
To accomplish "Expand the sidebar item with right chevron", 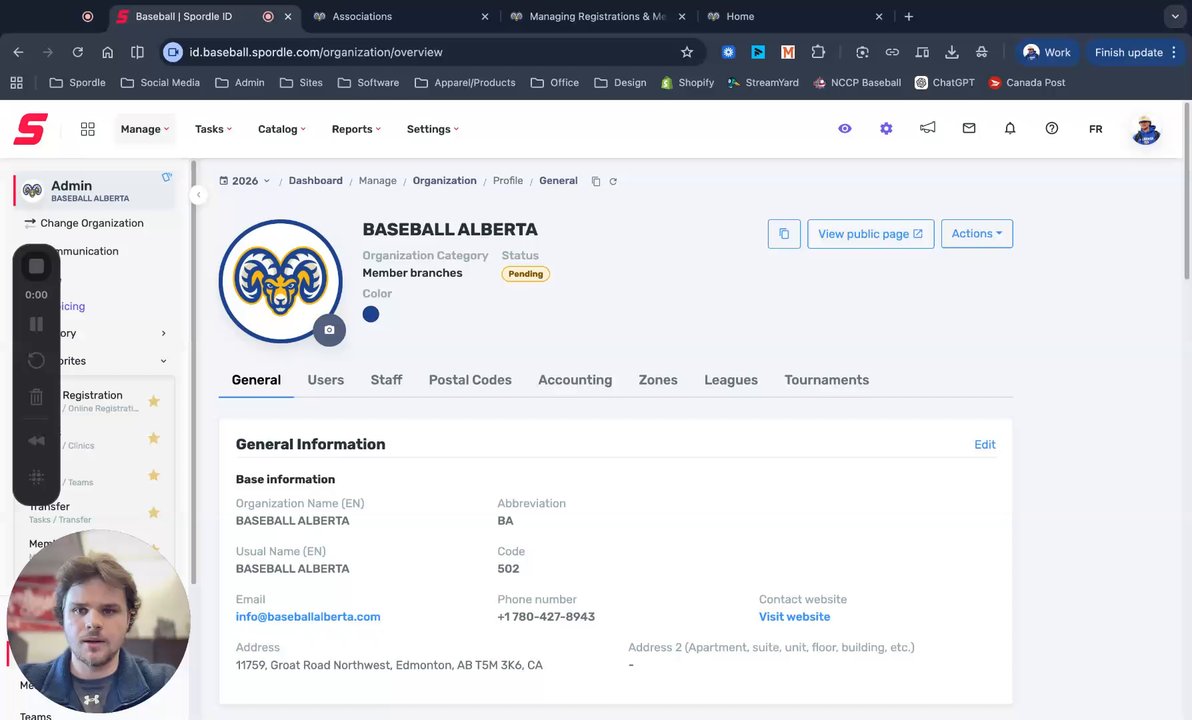I will click(x=163, y=333).
